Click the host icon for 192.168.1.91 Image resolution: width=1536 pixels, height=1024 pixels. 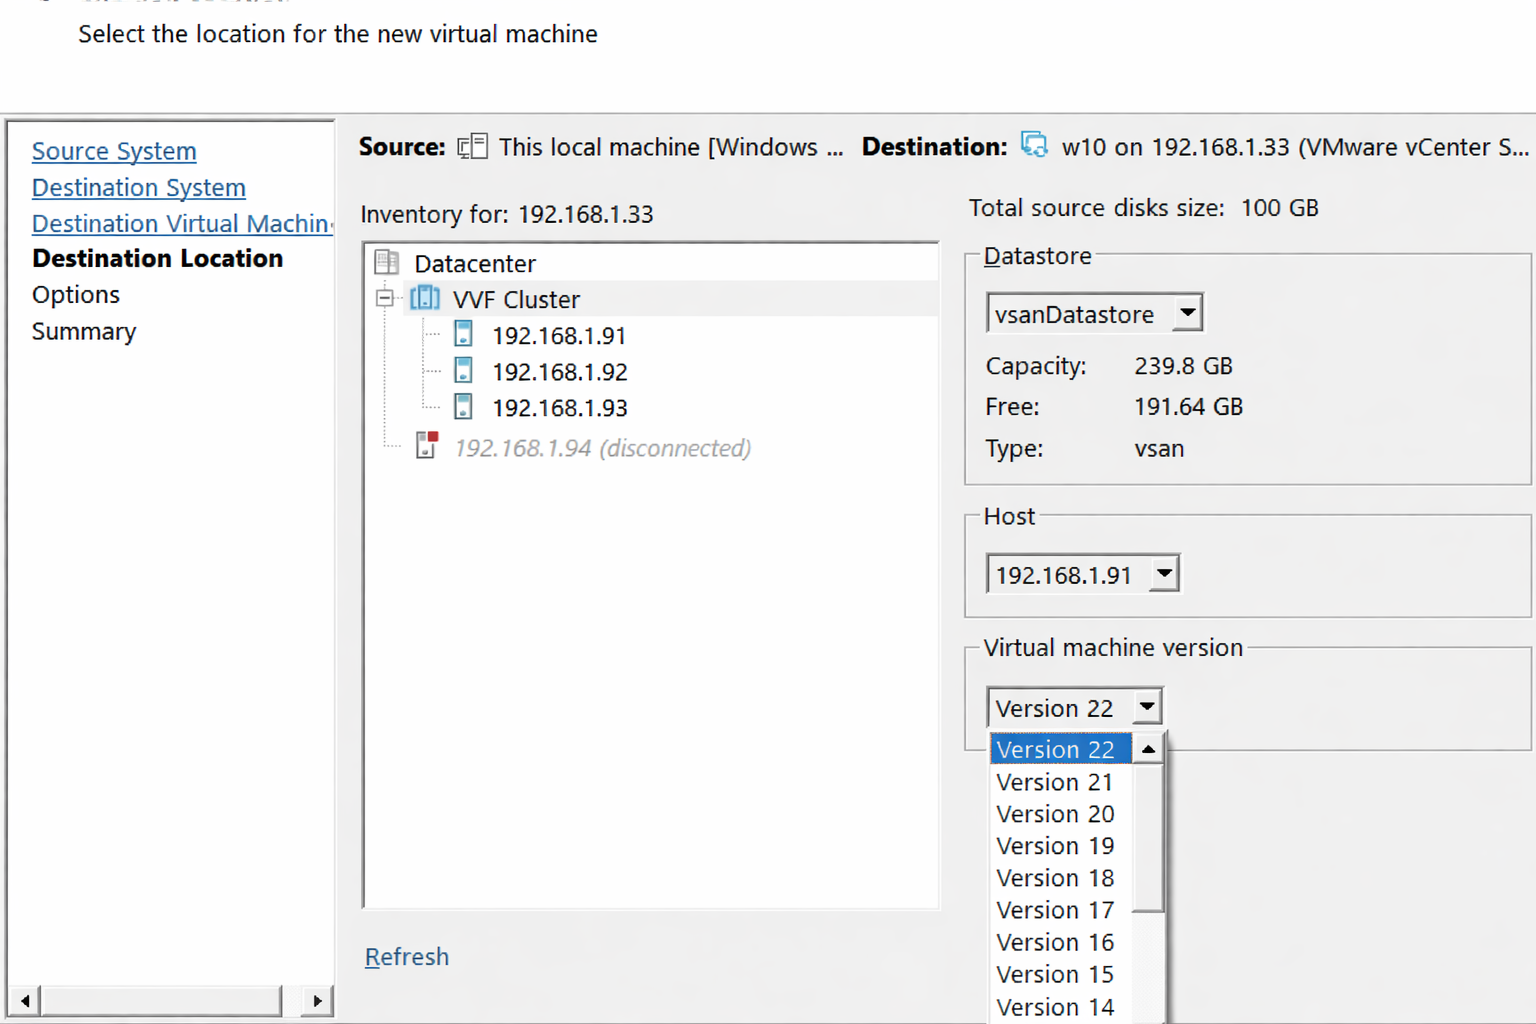(x=463, y=334)
